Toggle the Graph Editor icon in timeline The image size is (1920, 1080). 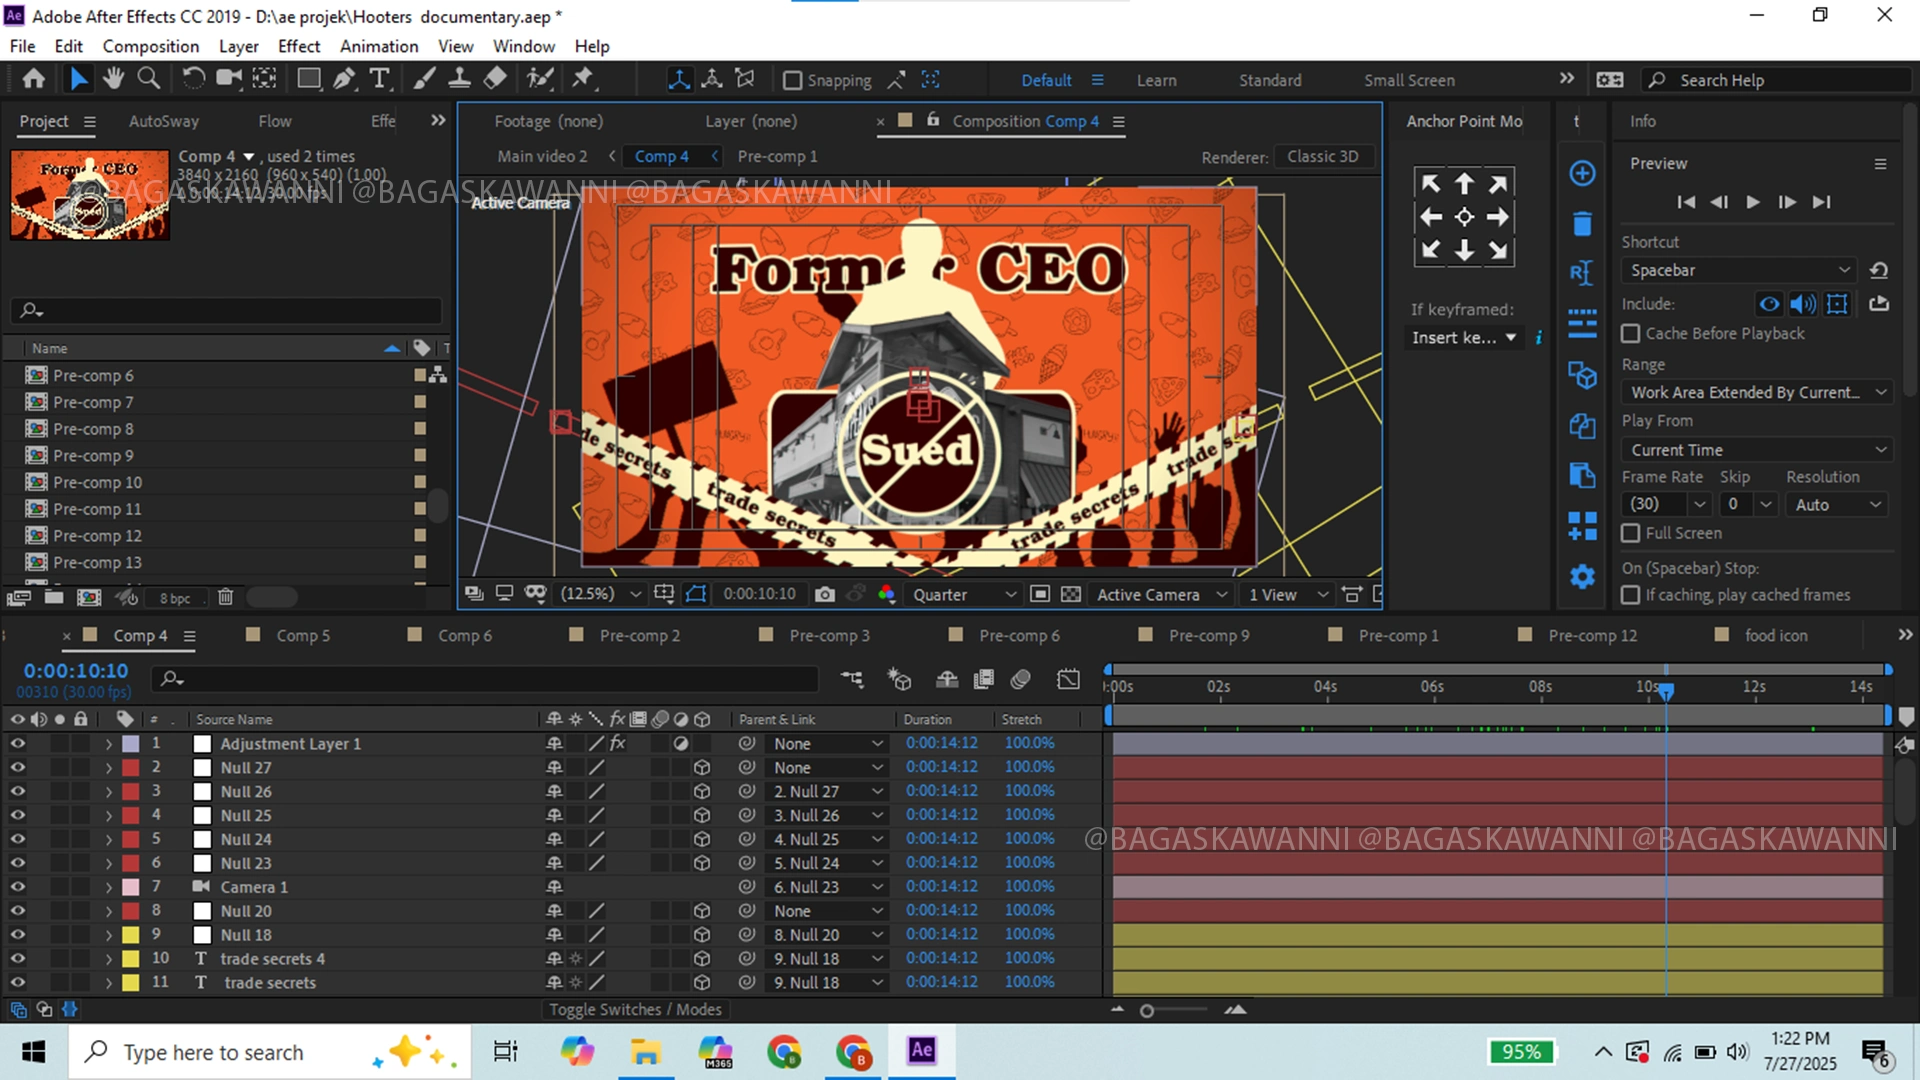[1068, 679]
